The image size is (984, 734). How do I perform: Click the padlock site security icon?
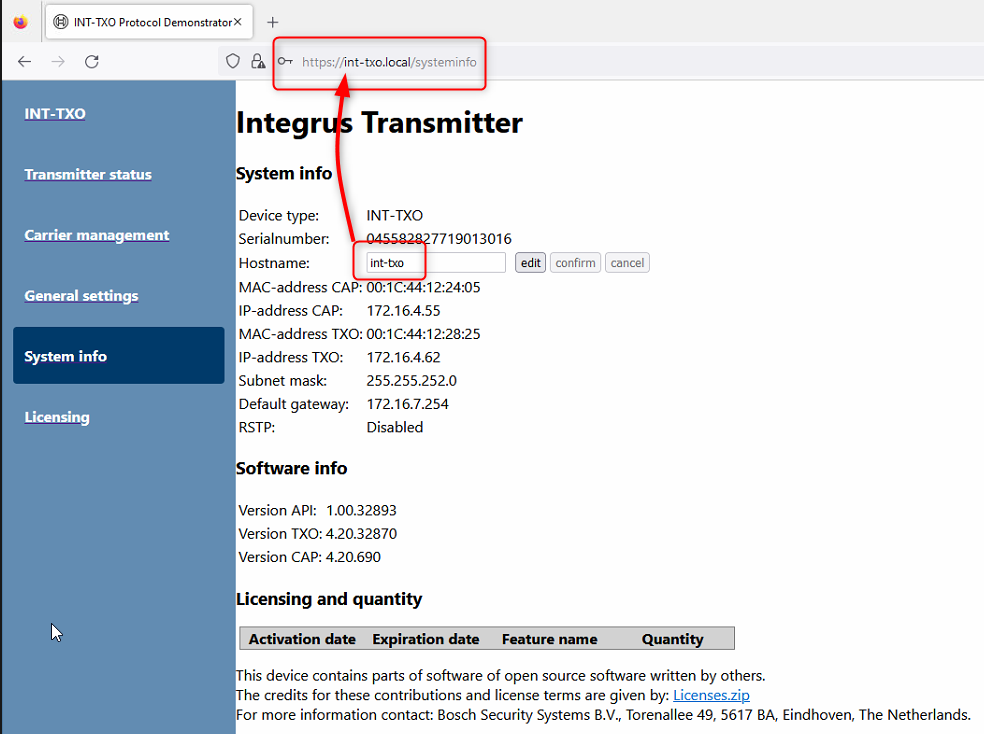point(258,62)
